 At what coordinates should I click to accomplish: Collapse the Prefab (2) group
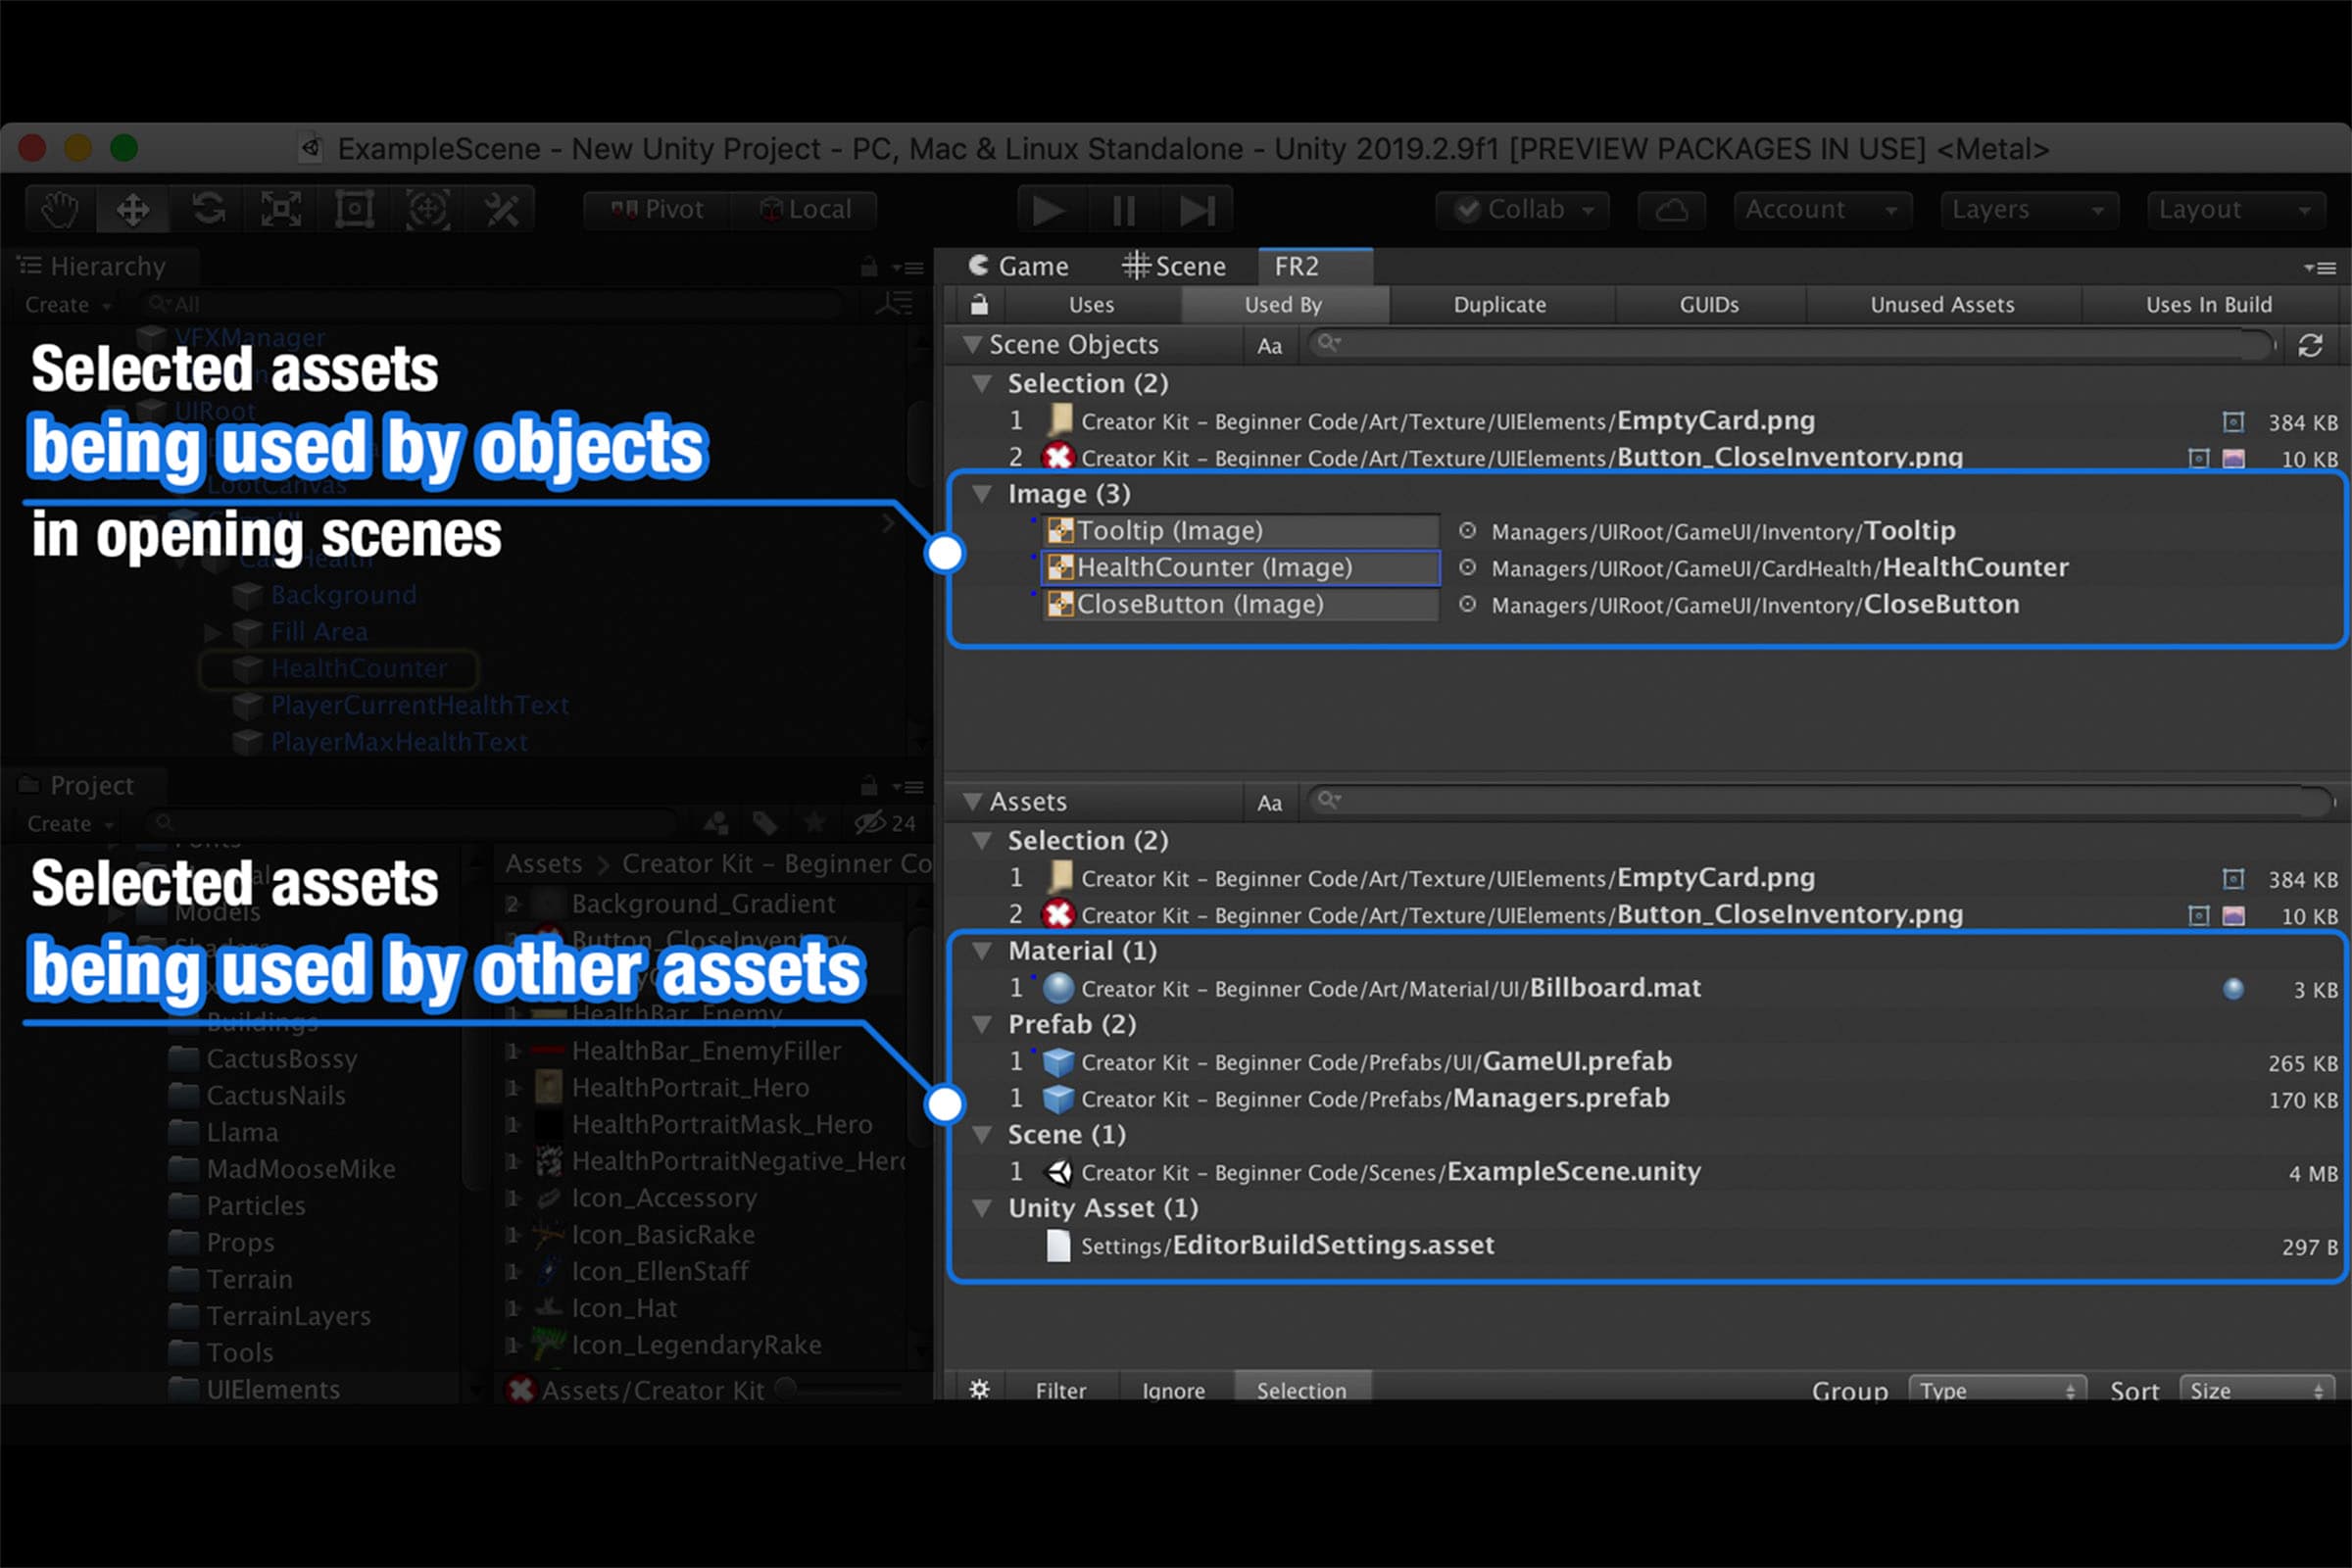point(983,1024)
